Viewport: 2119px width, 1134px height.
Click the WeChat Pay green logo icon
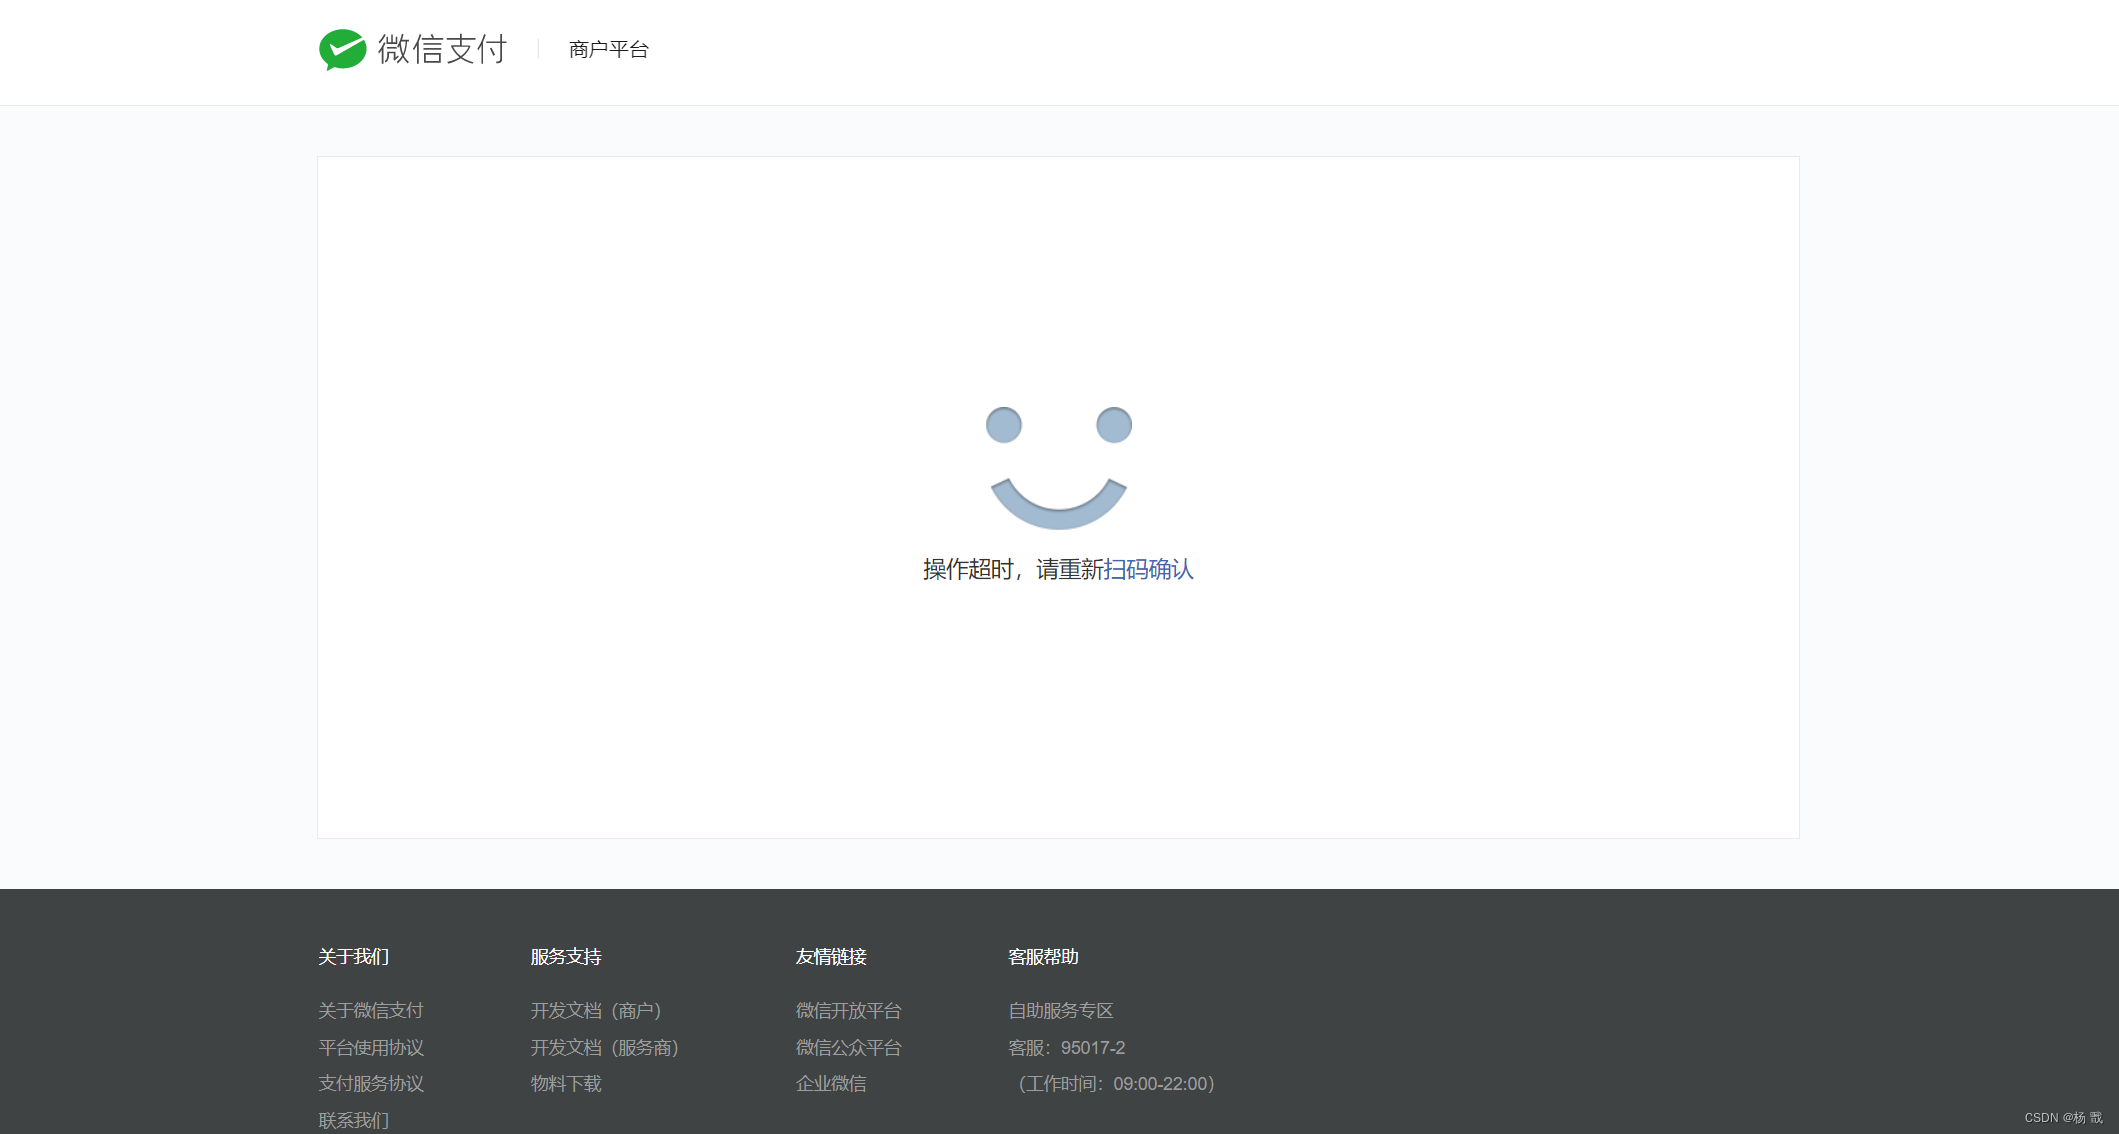point(342,49)
